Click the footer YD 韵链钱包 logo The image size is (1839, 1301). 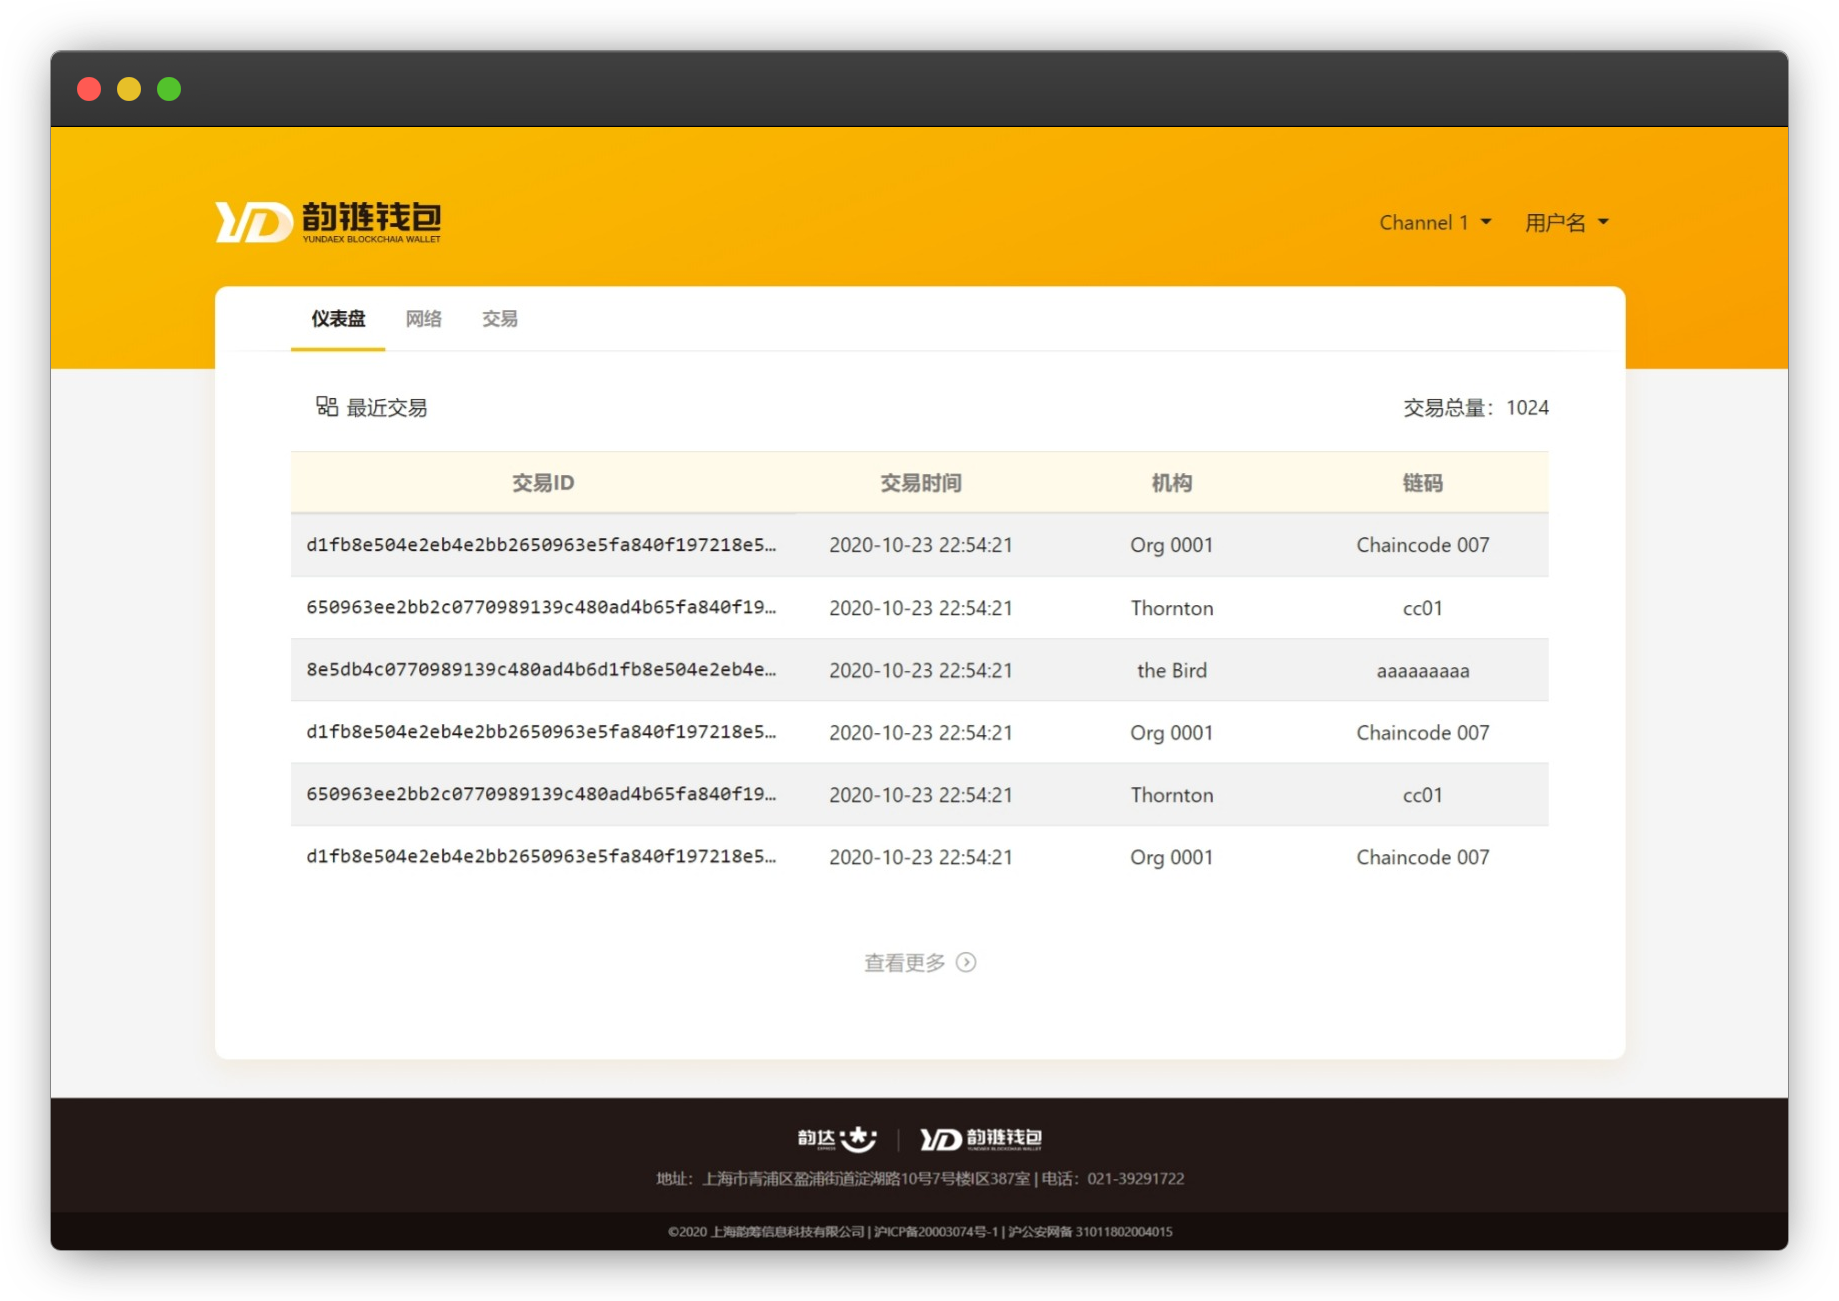coord(981,1138)
